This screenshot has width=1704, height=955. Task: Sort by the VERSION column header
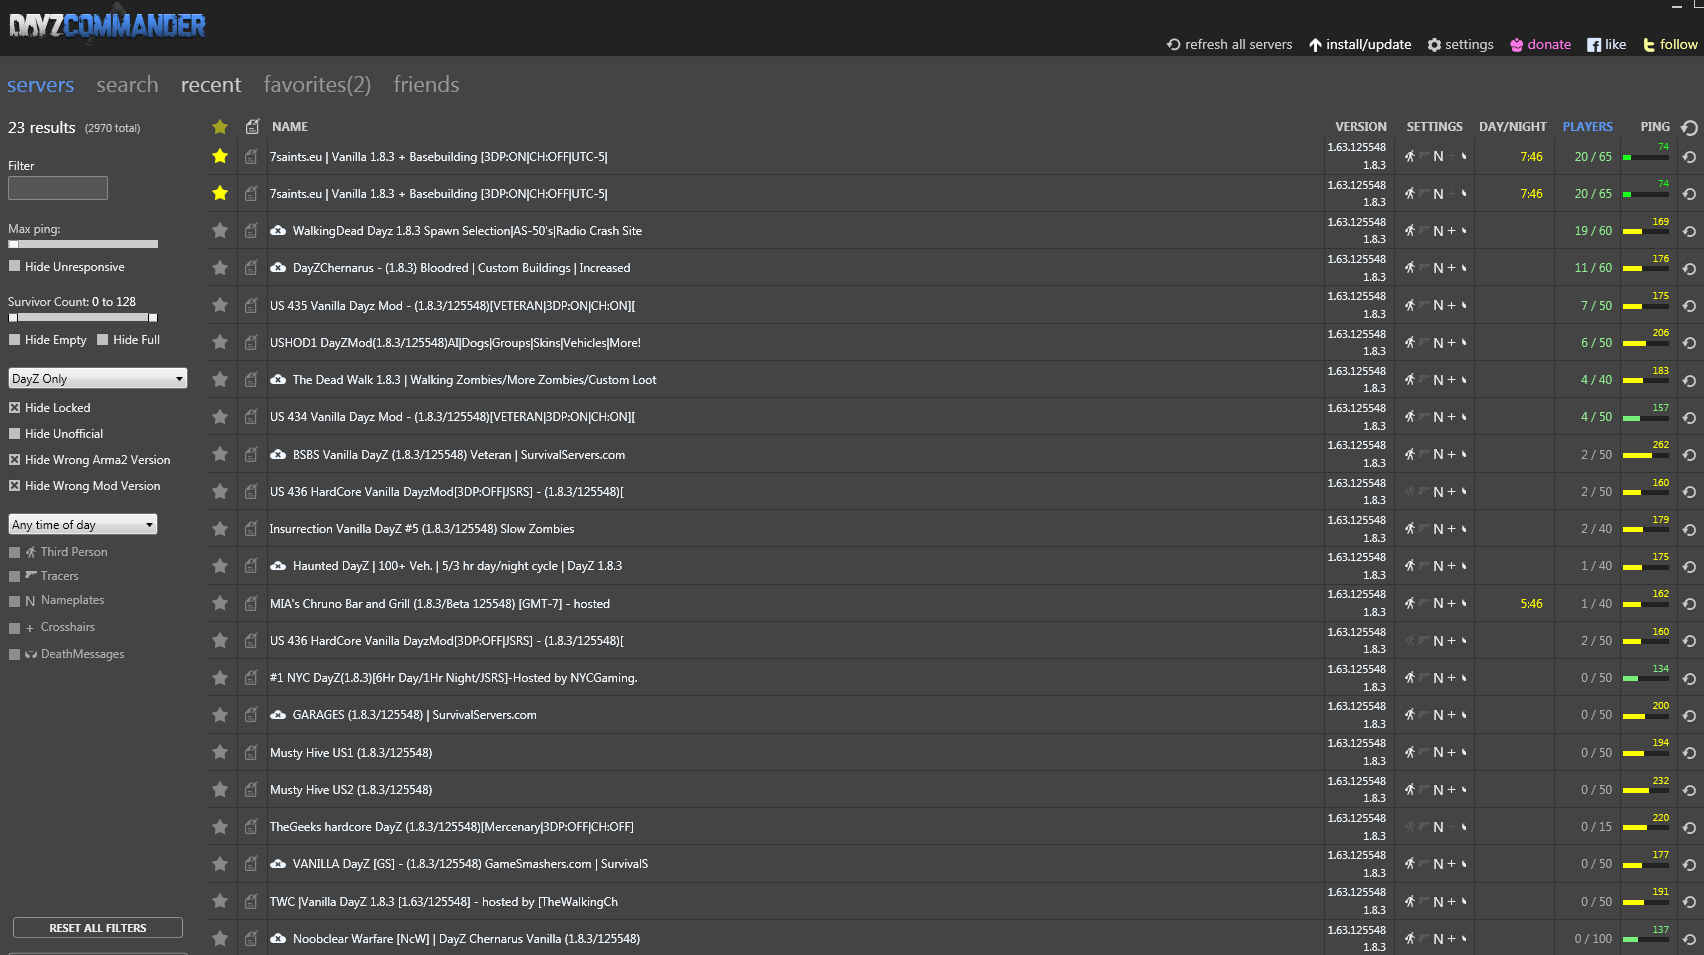pyautogui.click(x=1360, y=127)
